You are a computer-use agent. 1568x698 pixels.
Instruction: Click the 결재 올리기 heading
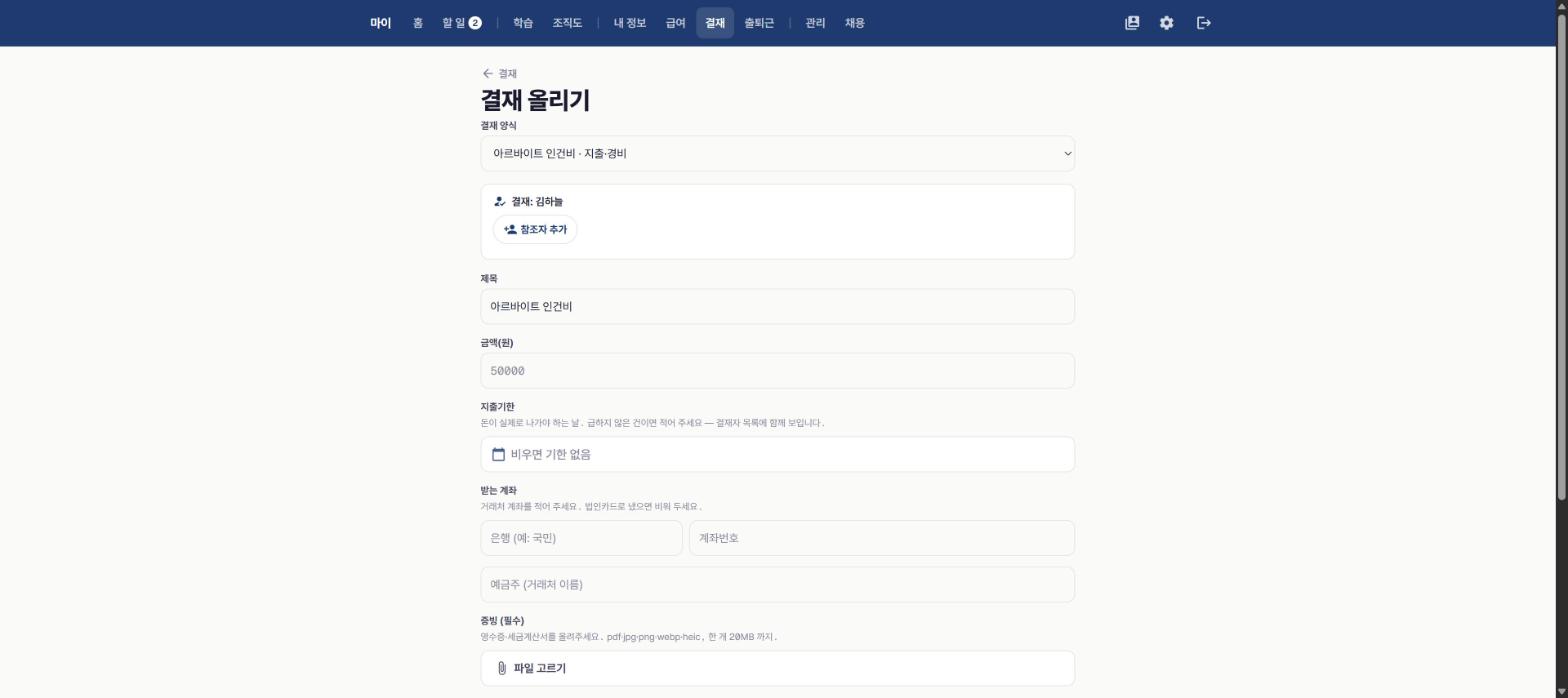coord(535,100)
